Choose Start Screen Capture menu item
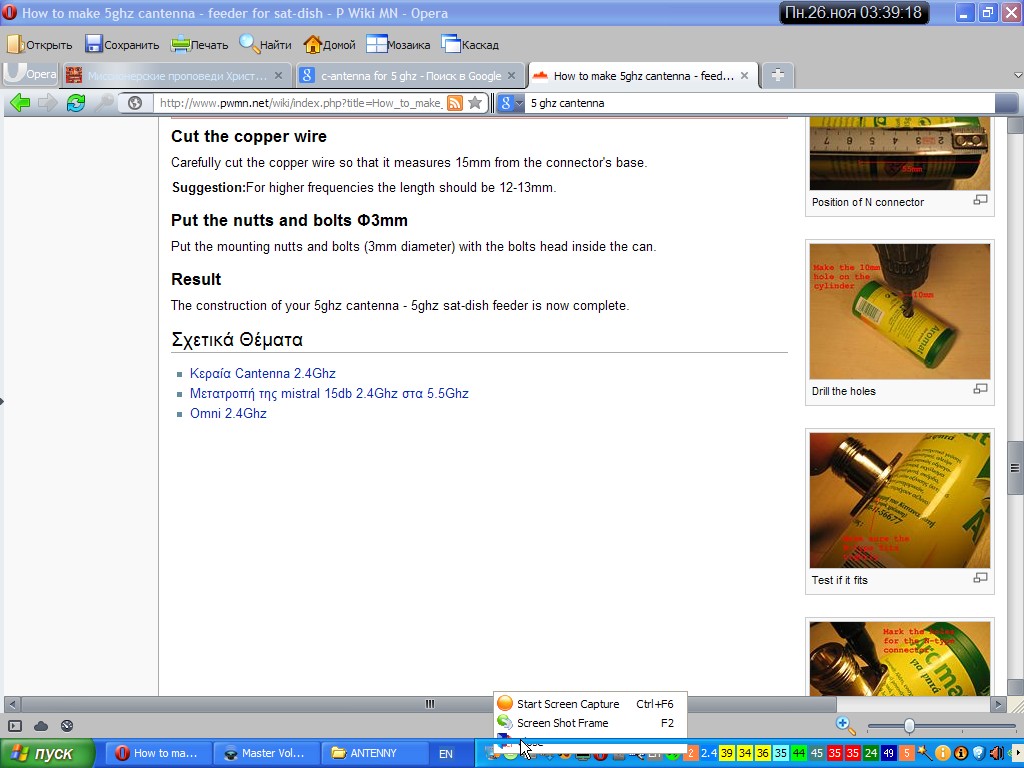1024x768 pixels. point(590,703)
